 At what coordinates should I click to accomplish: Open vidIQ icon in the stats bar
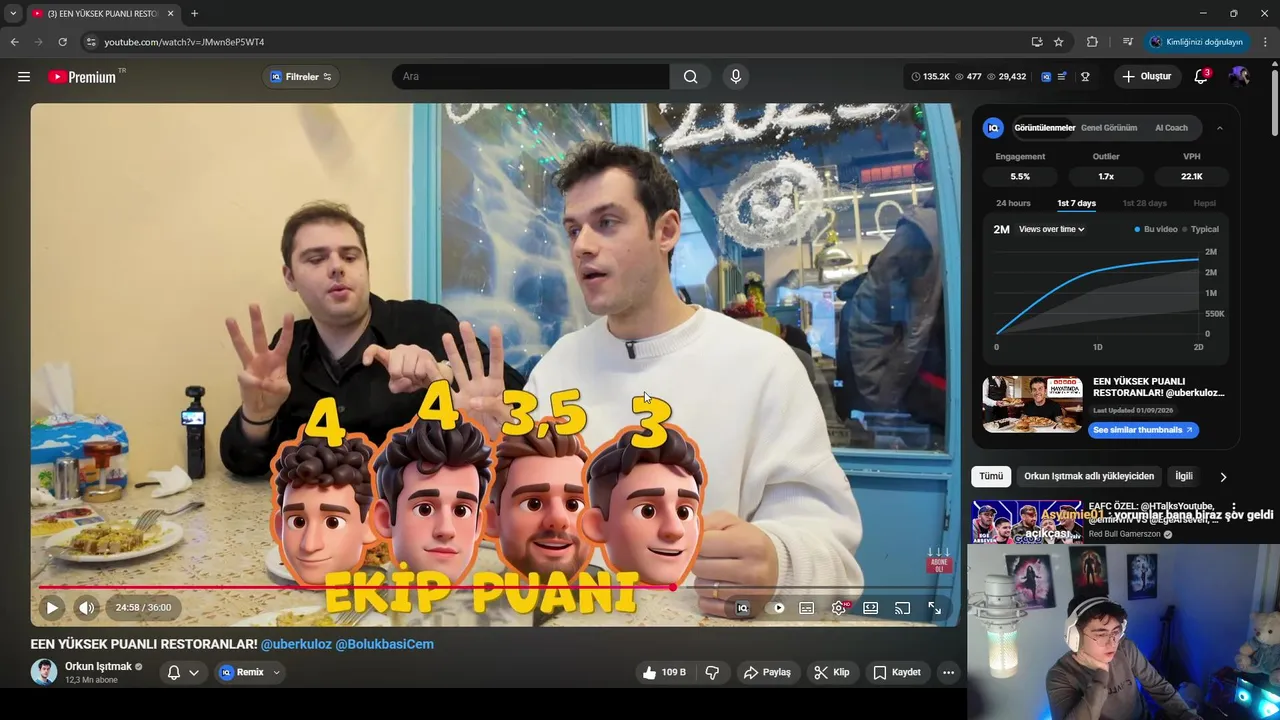click(1046, 77)
